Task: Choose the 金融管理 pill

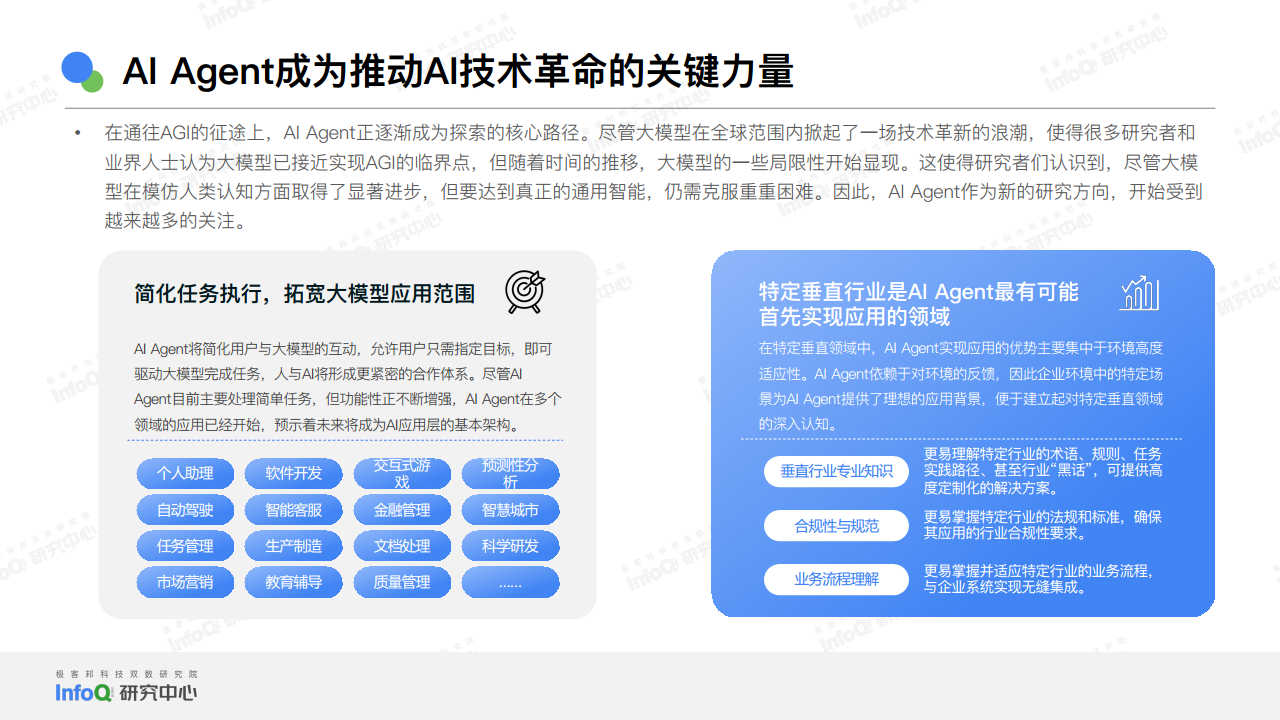Action: (x=402, y=510)
